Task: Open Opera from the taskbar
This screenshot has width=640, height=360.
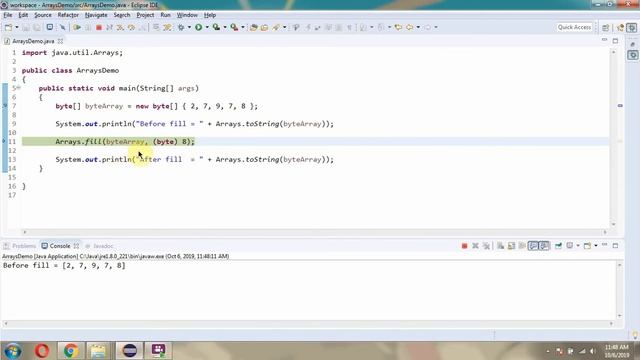Action: (42, 351)
